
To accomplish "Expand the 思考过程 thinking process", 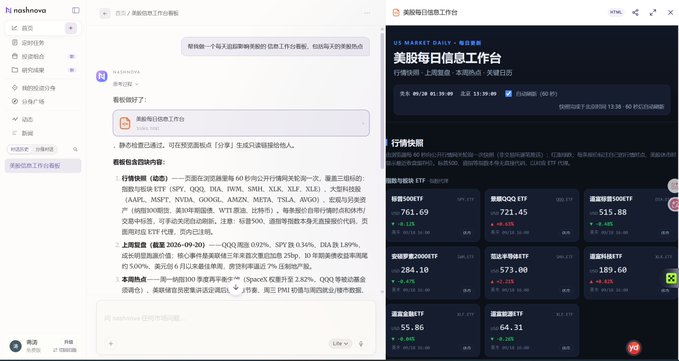I will click(126, 84).
